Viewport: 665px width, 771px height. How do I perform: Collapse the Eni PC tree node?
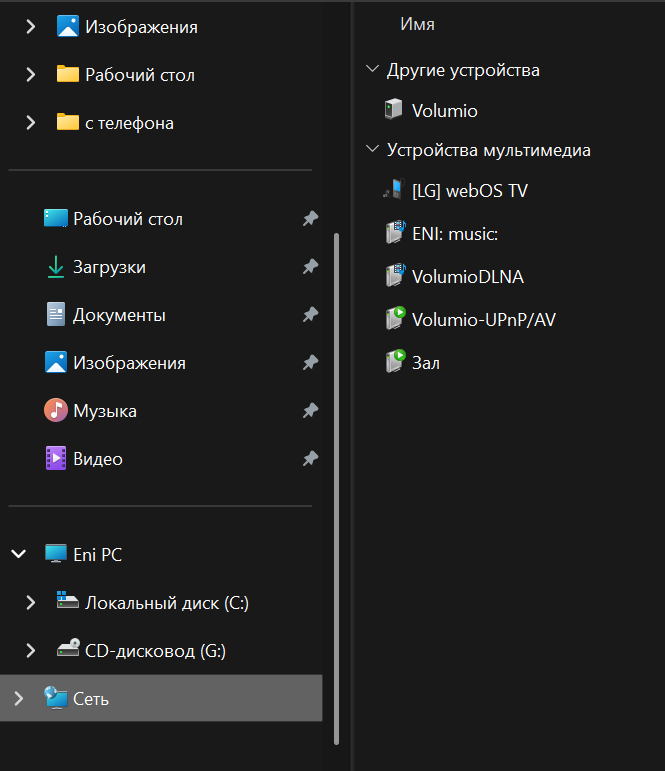click(18, 554)
